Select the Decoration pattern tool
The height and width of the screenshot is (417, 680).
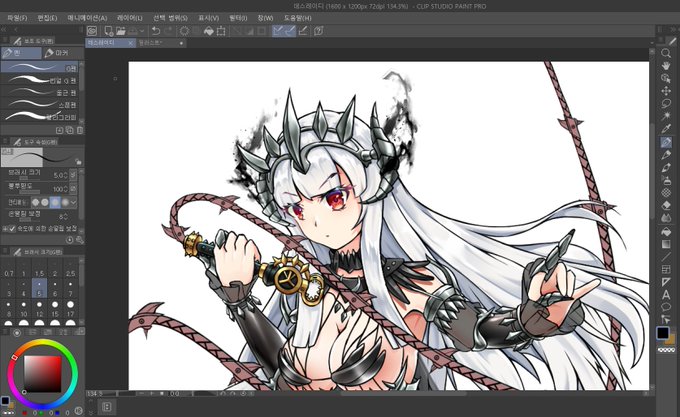click(x=666, y=192)
